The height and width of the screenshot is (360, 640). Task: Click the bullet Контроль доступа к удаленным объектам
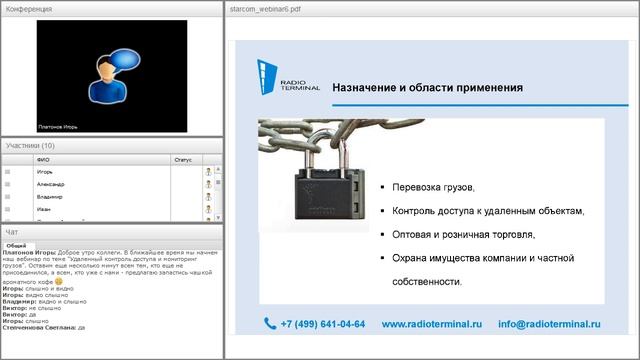coord(488,211)
